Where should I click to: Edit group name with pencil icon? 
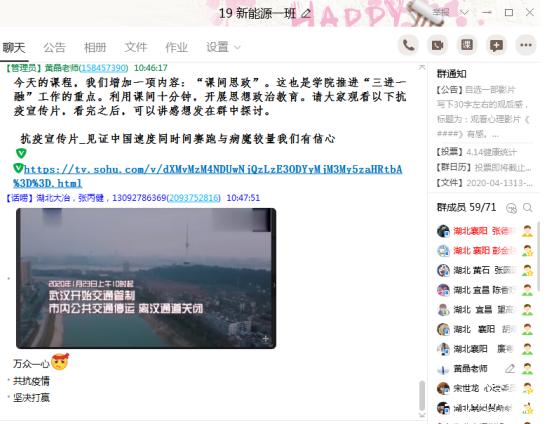pyautogui.click(x=306, y=14)
